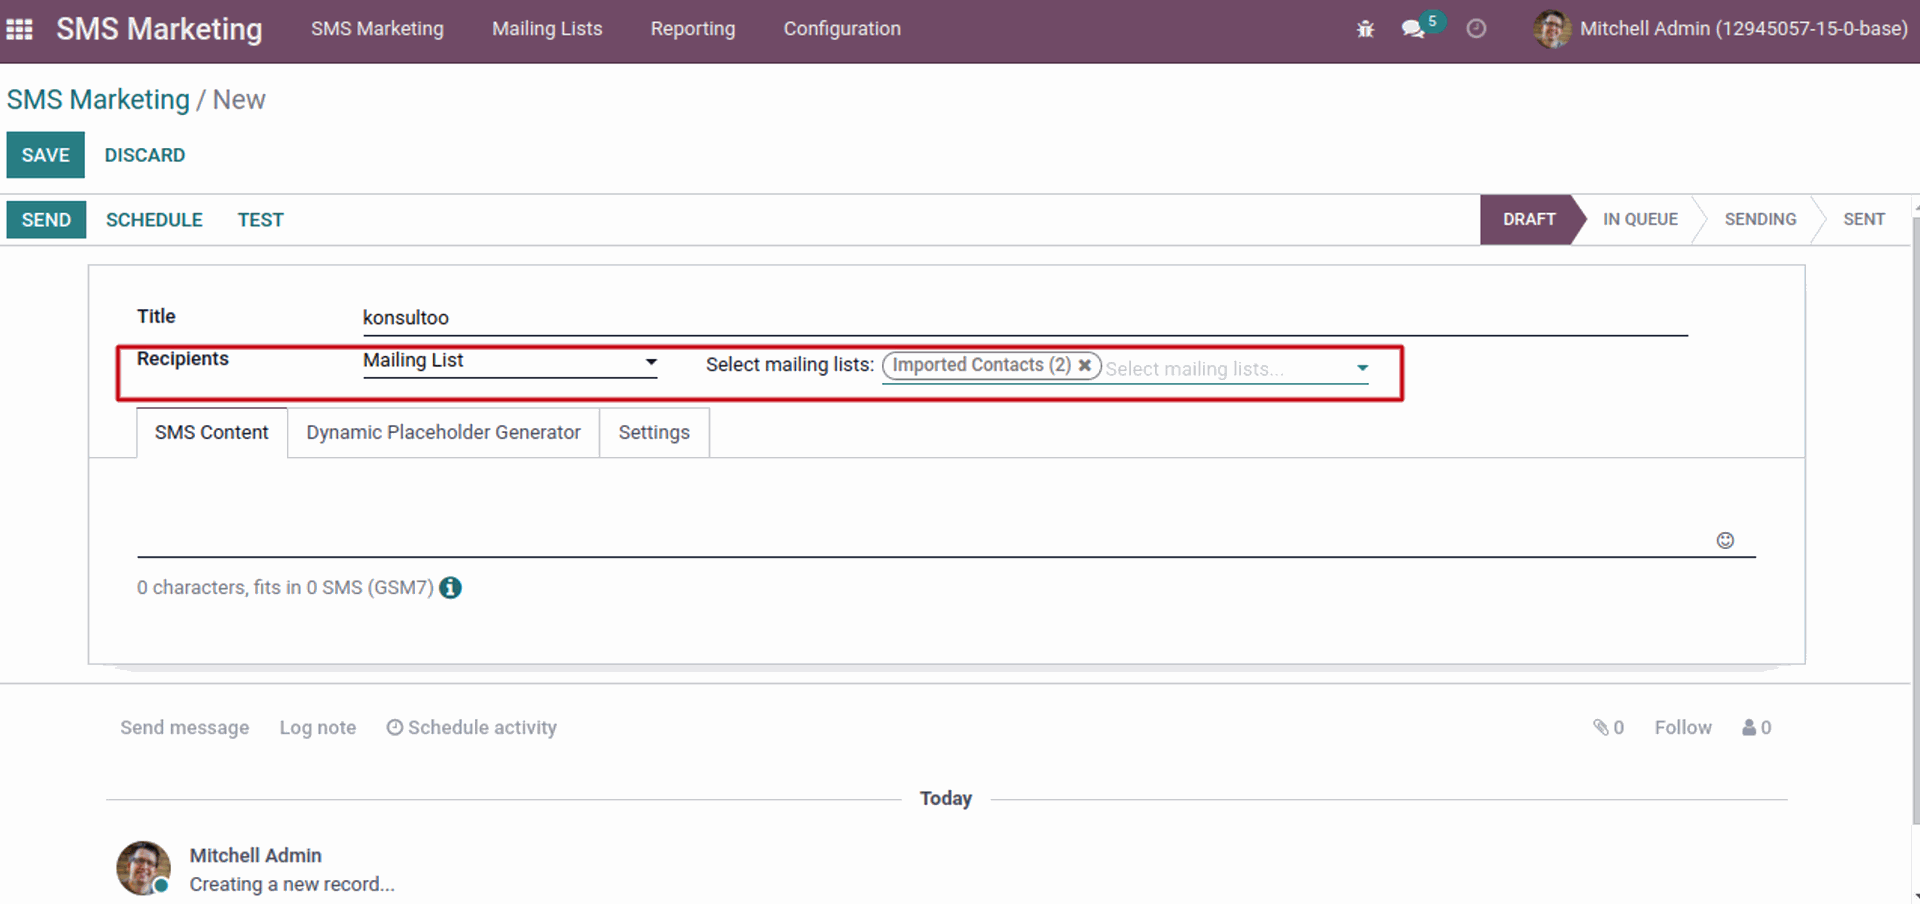Open the conversations chat icon
The image size is (1920, 904).
1413,29
